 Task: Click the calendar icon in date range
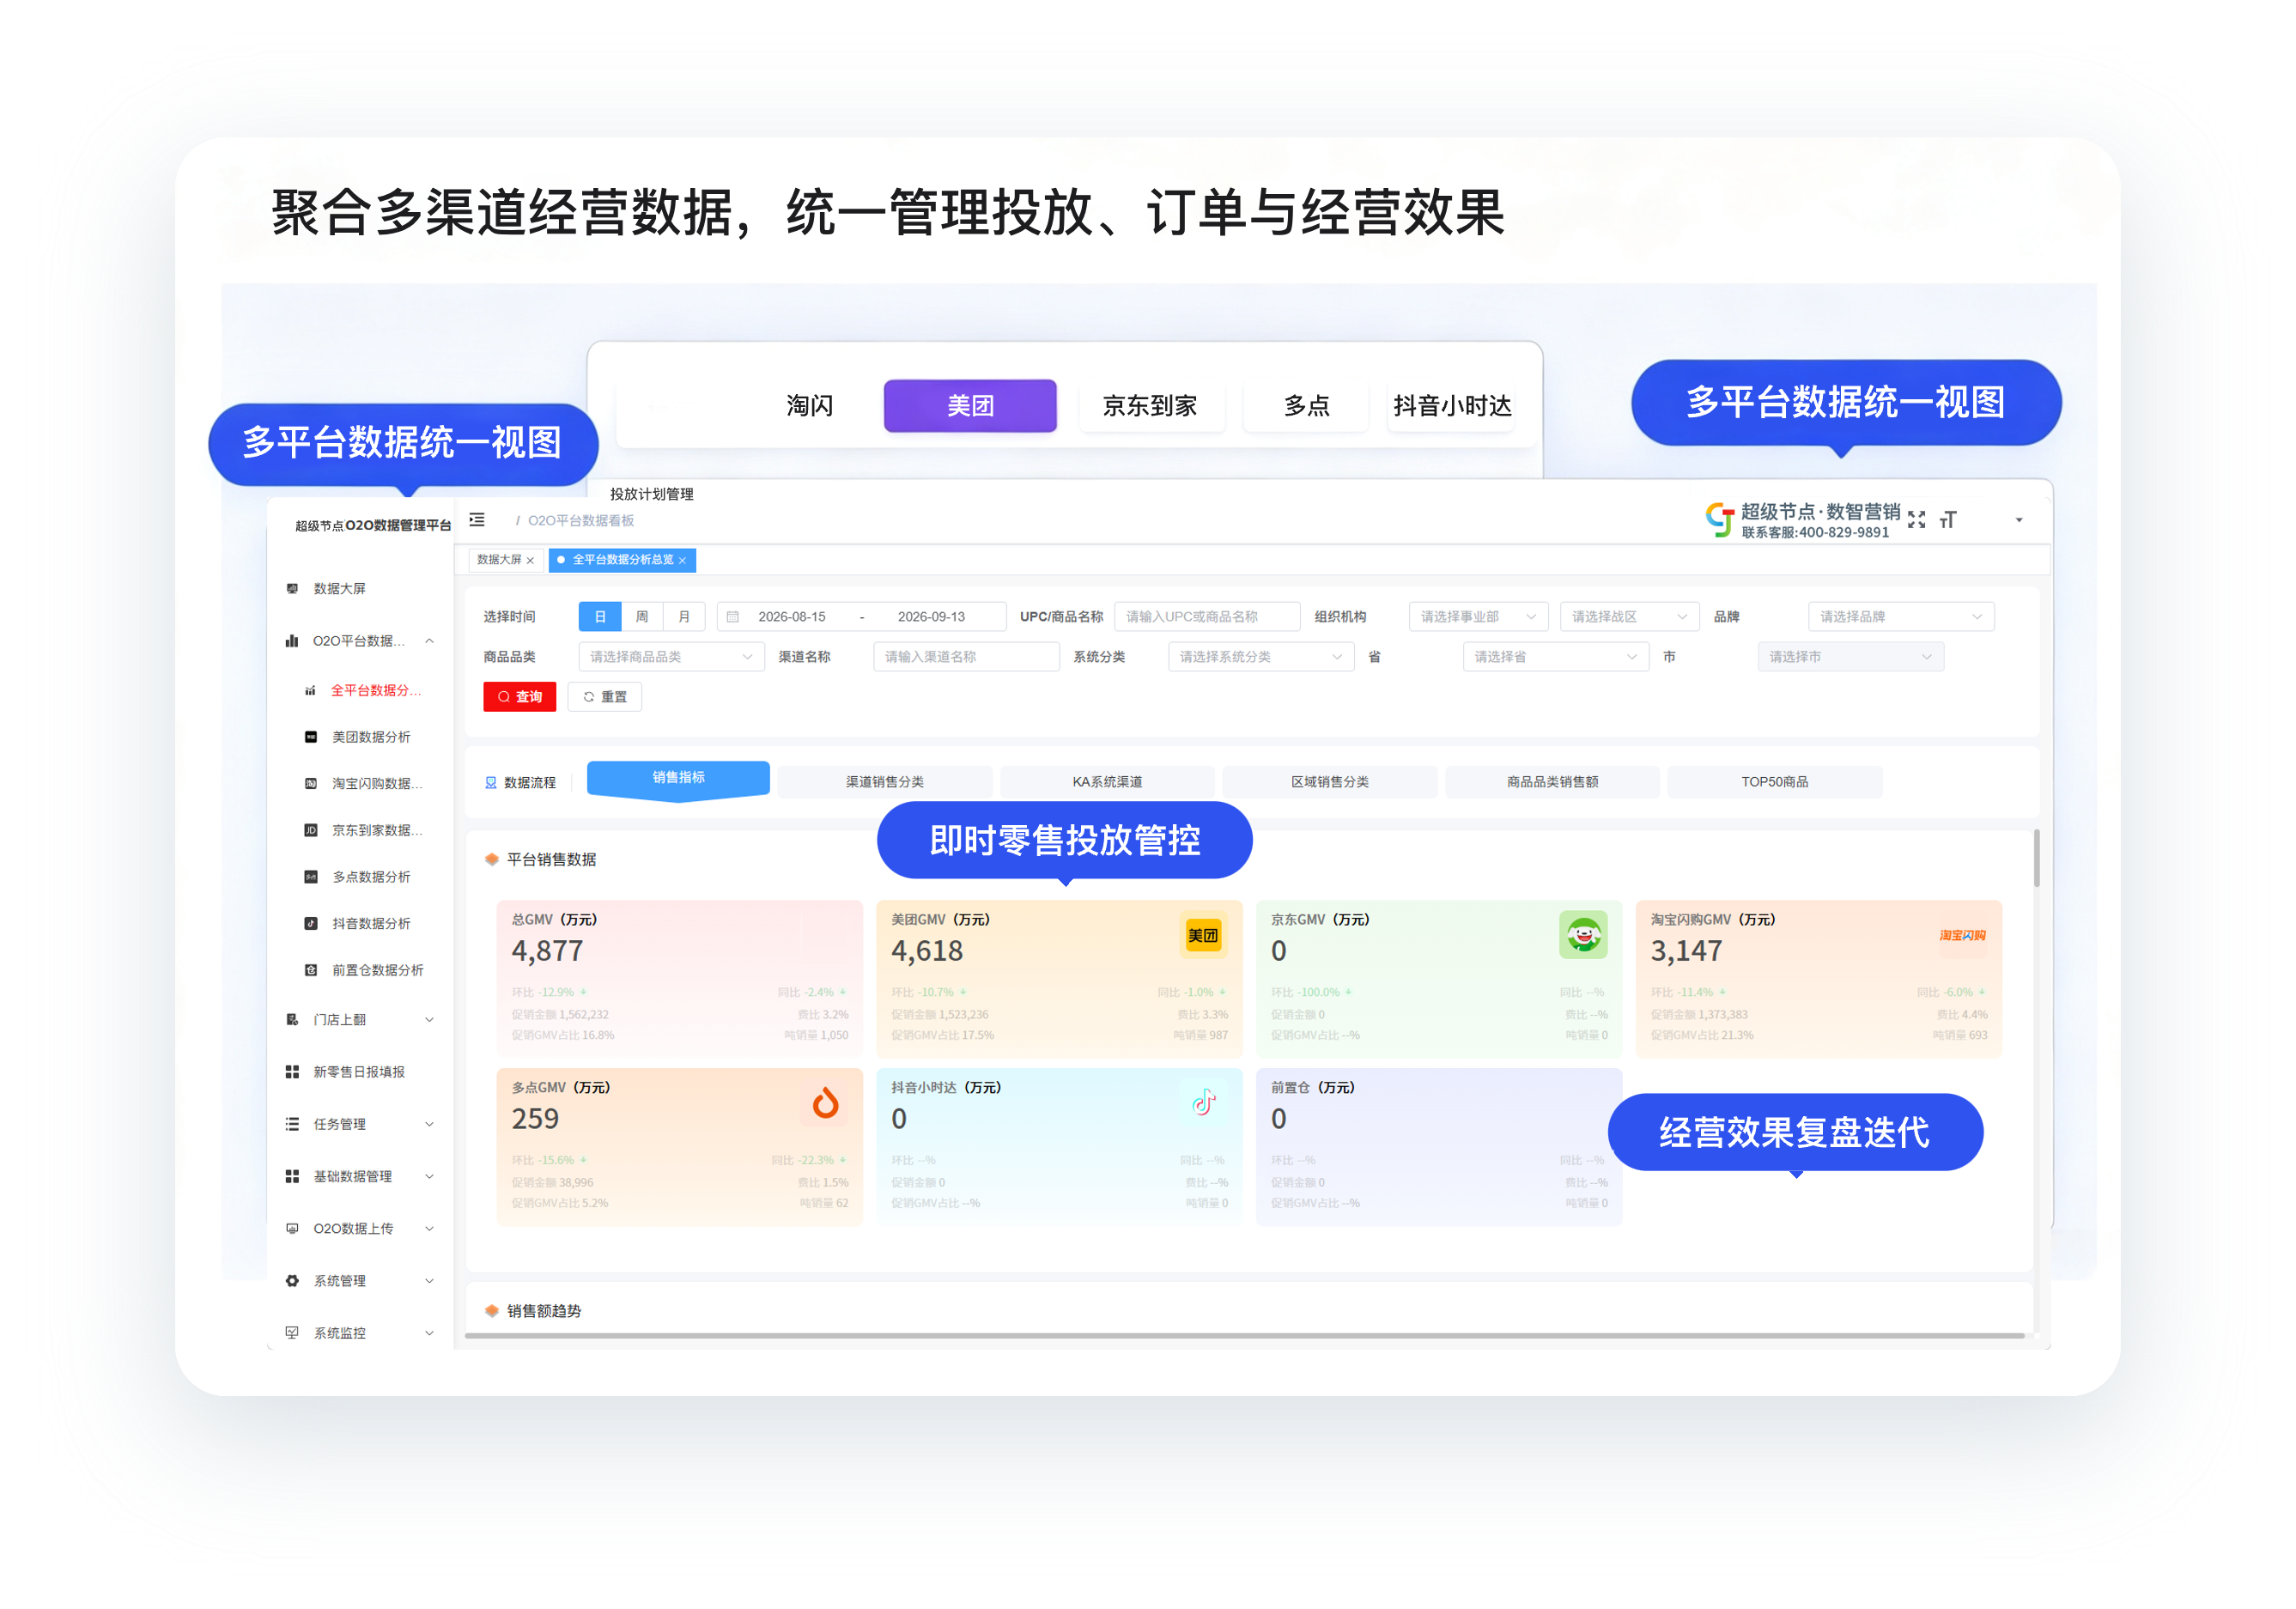[733, 617]
